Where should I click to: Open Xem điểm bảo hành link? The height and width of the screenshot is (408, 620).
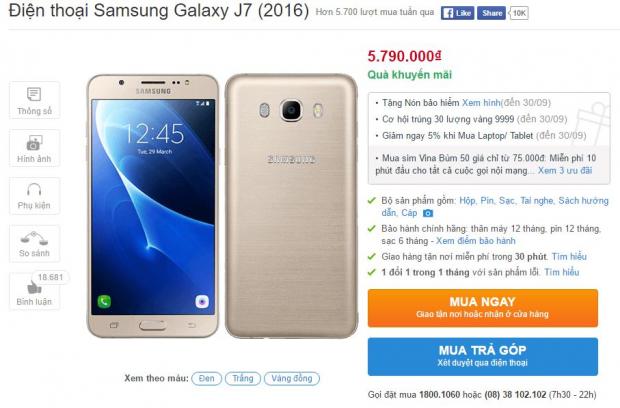pos(476,241)
